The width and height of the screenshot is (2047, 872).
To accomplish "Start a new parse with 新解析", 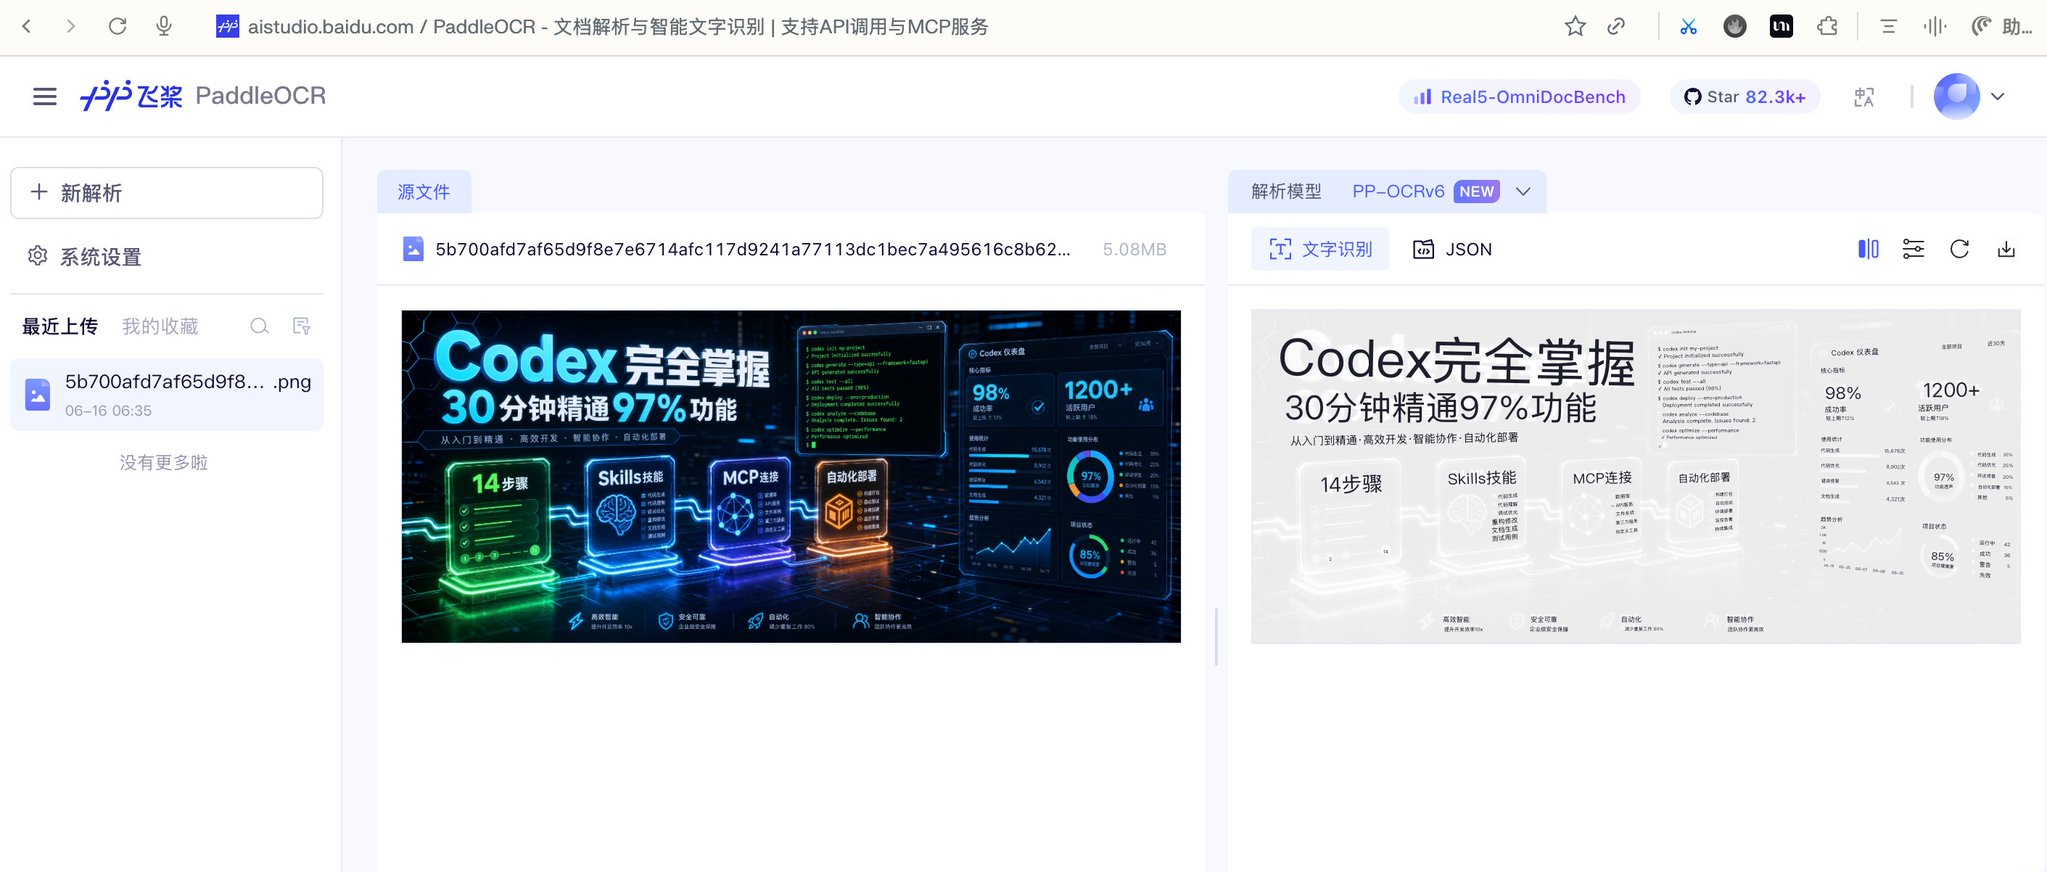I will click(x=167, y=192).
